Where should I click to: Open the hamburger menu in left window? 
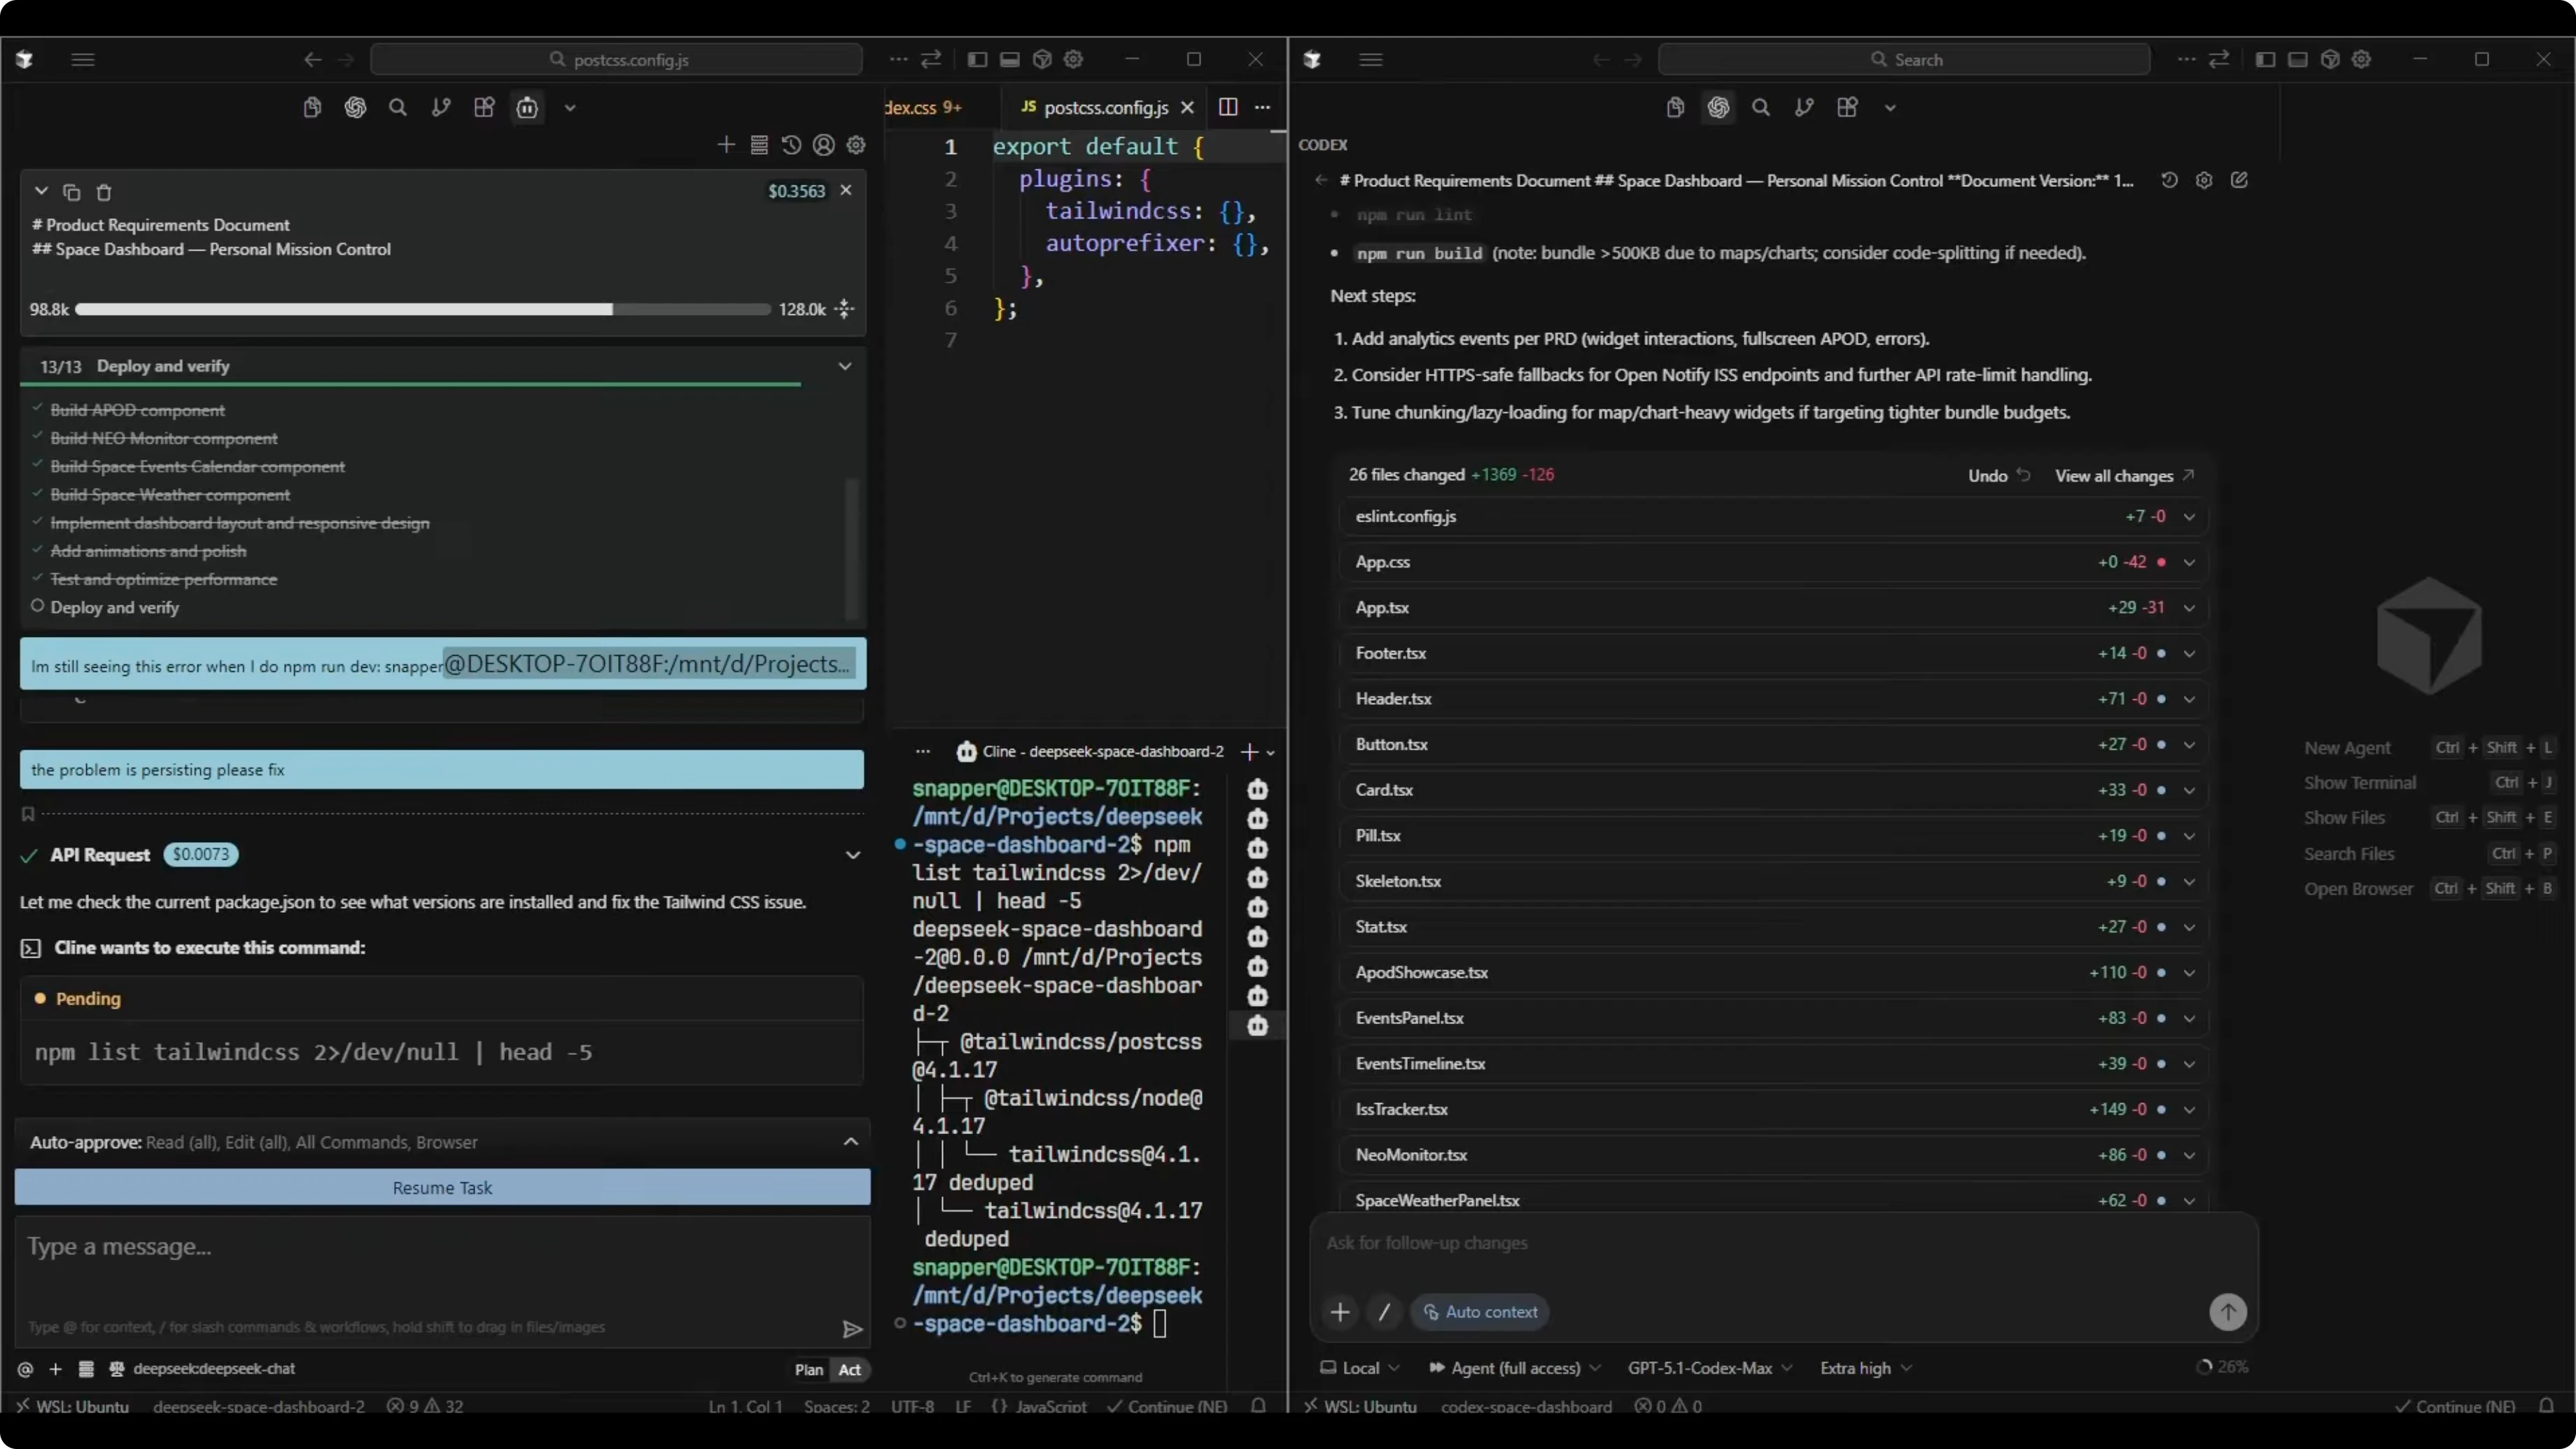(x=83, y=60)
